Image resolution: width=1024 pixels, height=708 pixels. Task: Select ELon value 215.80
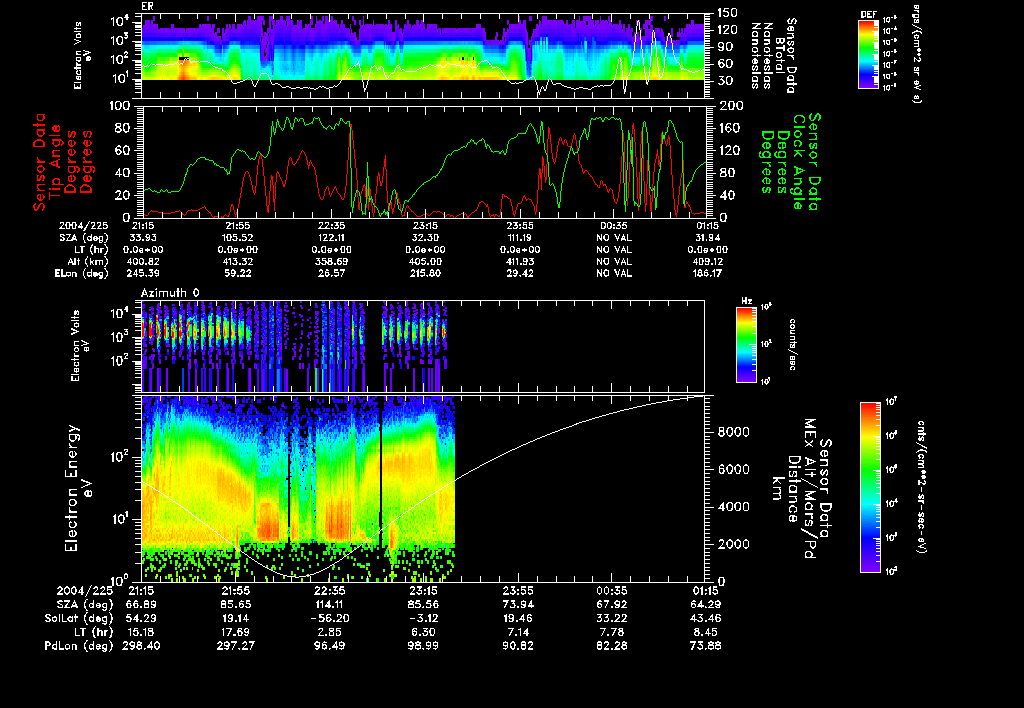point(425,274)
